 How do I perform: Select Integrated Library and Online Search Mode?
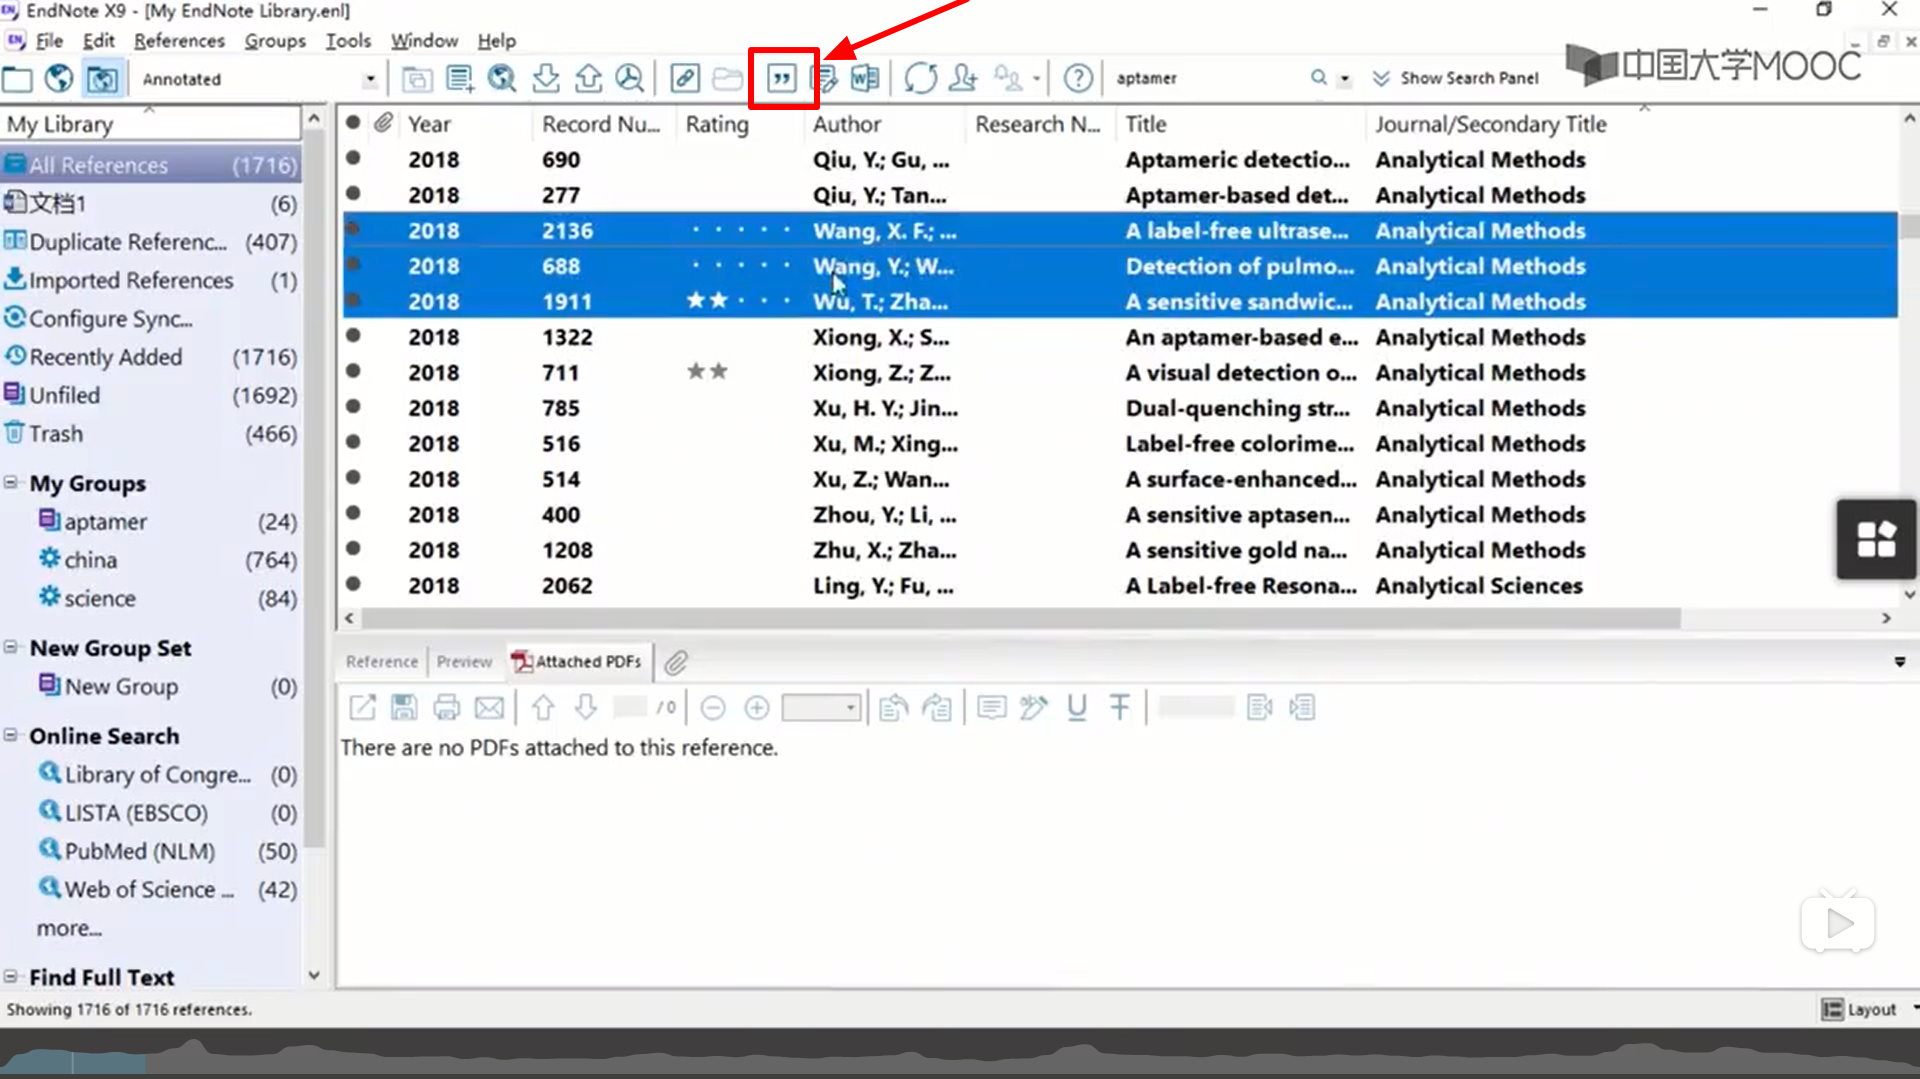tap(102, 78)
